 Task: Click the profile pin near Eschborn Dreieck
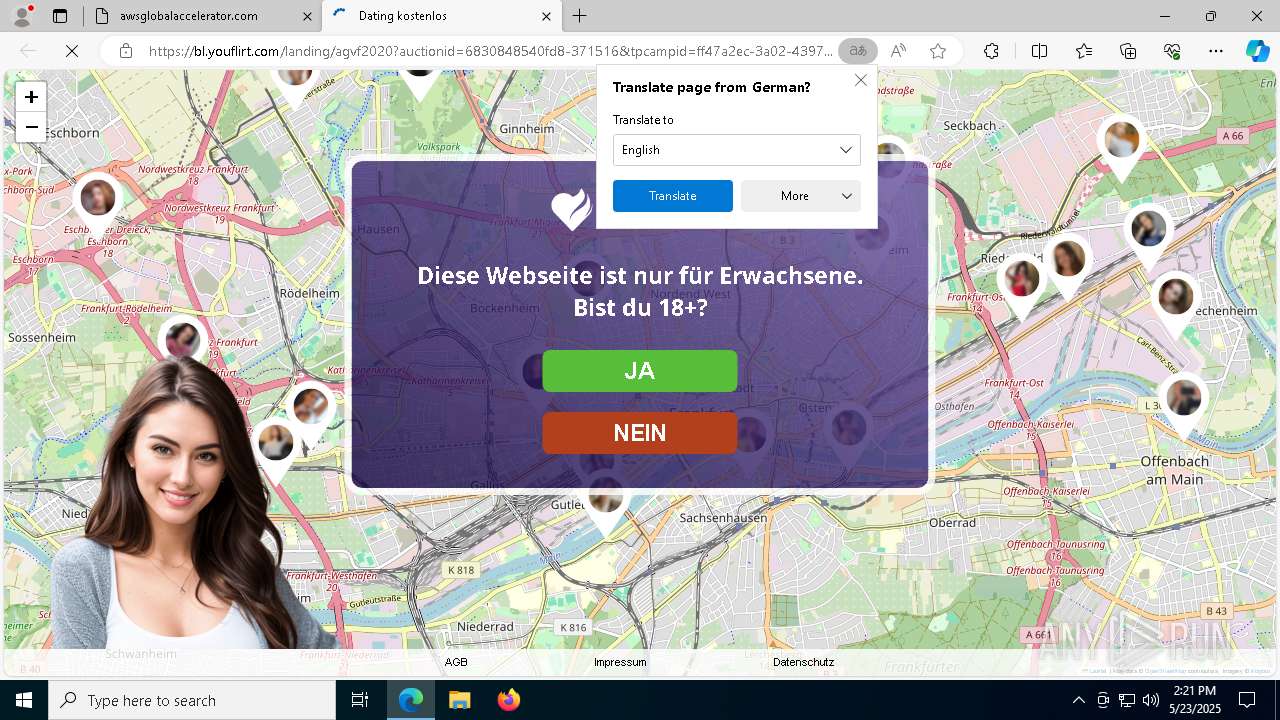98,203
